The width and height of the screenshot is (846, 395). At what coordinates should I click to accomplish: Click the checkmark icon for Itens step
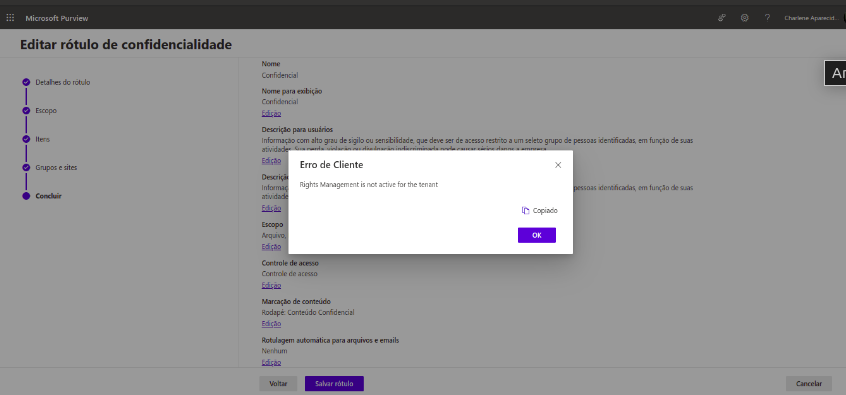26,139
